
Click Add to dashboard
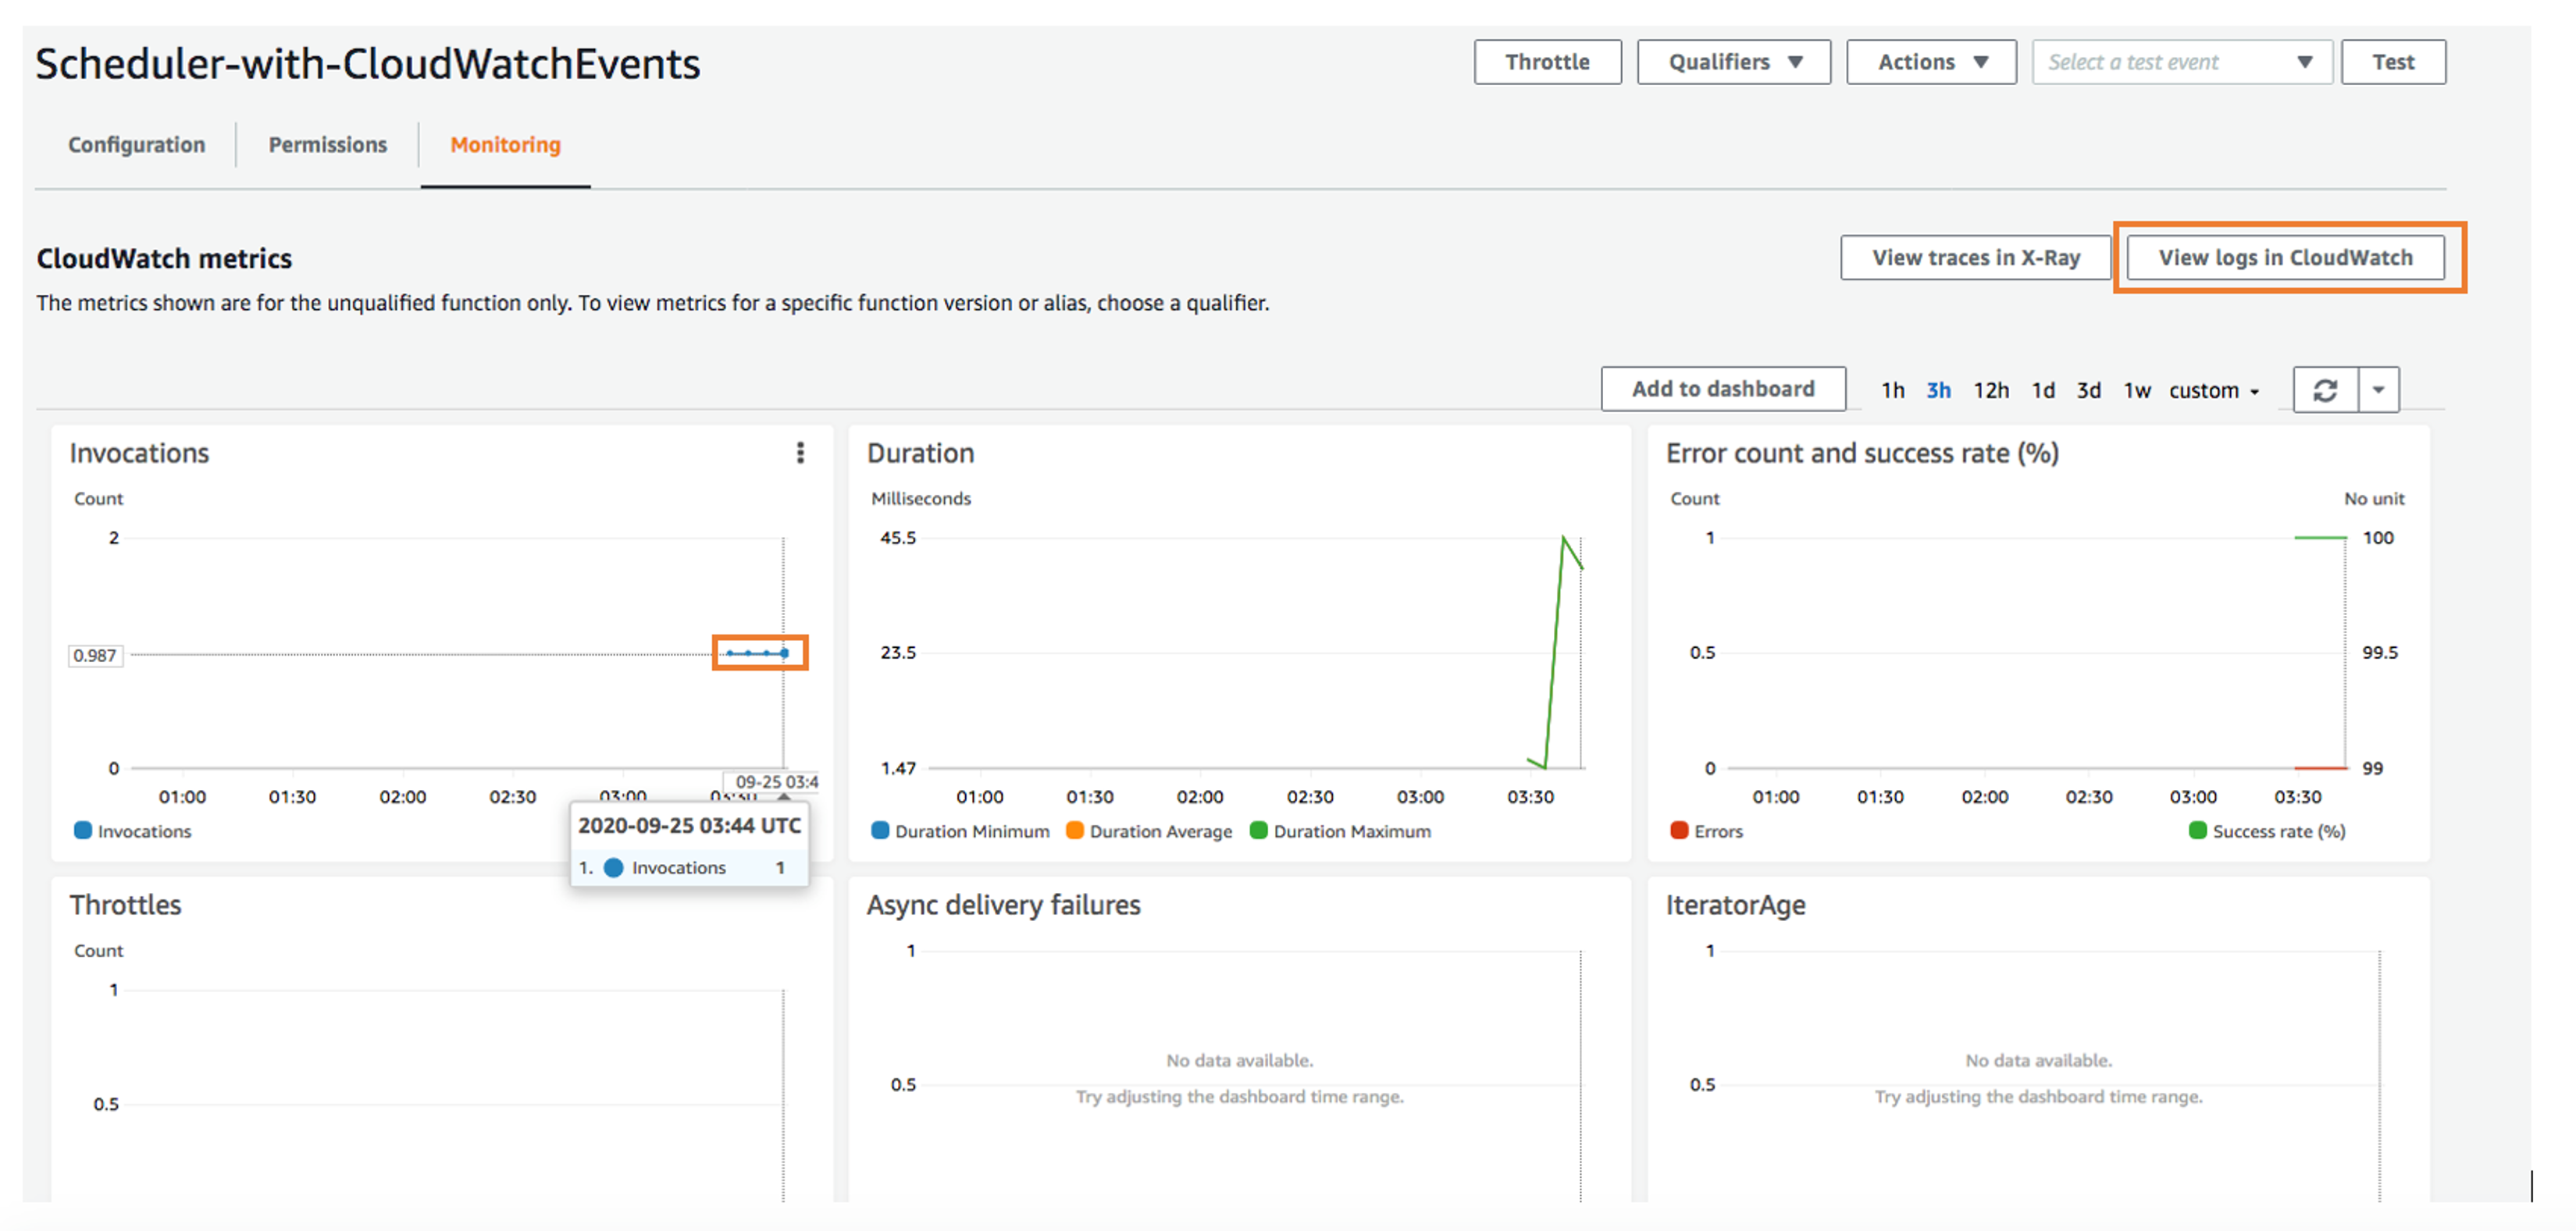[x=1723, y=388]
